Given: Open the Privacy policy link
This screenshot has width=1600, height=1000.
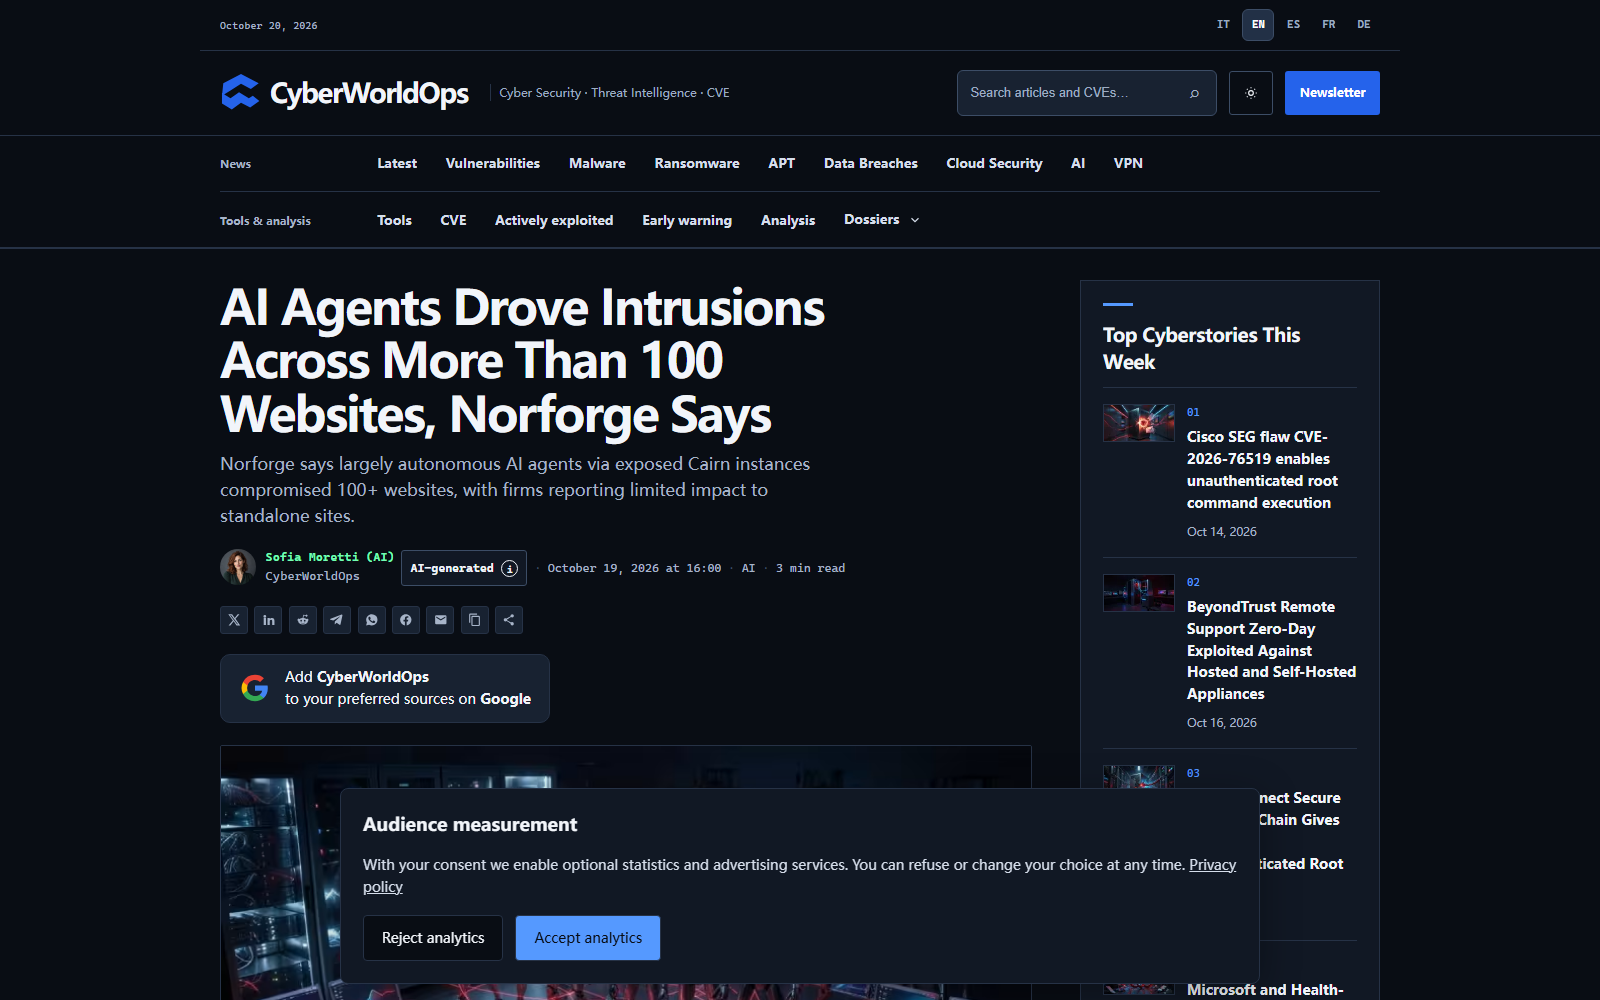Looking at the screenshot, I should [x=1212, y=865].
